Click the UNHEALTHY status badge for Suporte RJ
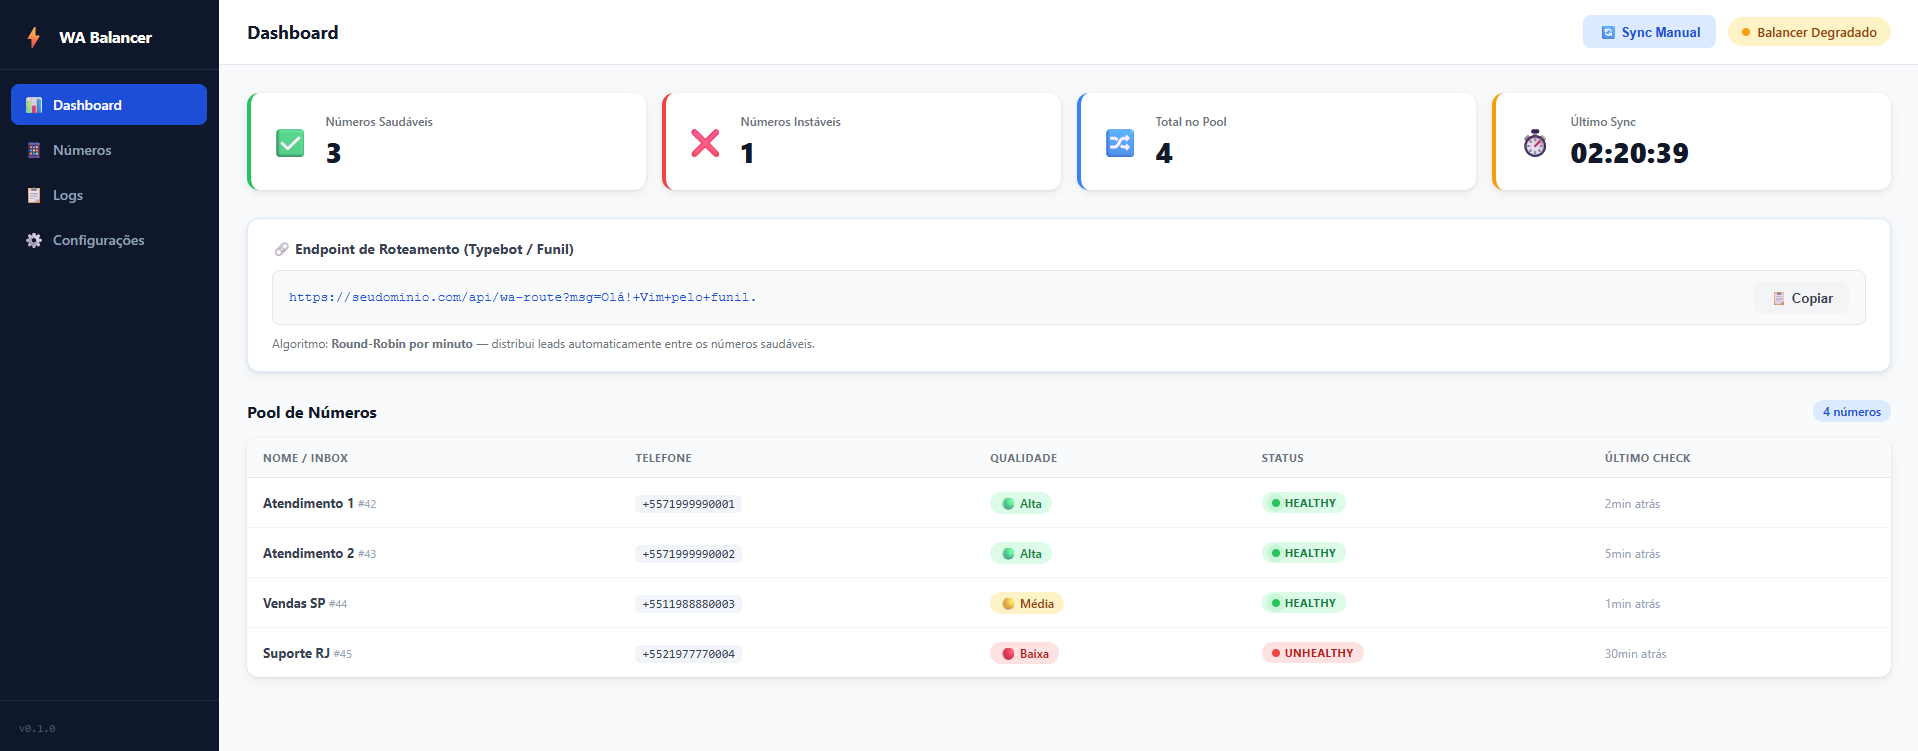The width and height of the screenshot is (1918, 751). pyautogui.click(x=1312, y=653)
